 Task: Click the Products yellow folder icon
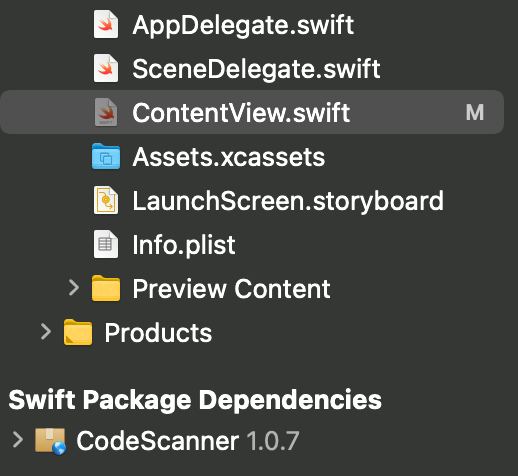(x=78, y=332)
